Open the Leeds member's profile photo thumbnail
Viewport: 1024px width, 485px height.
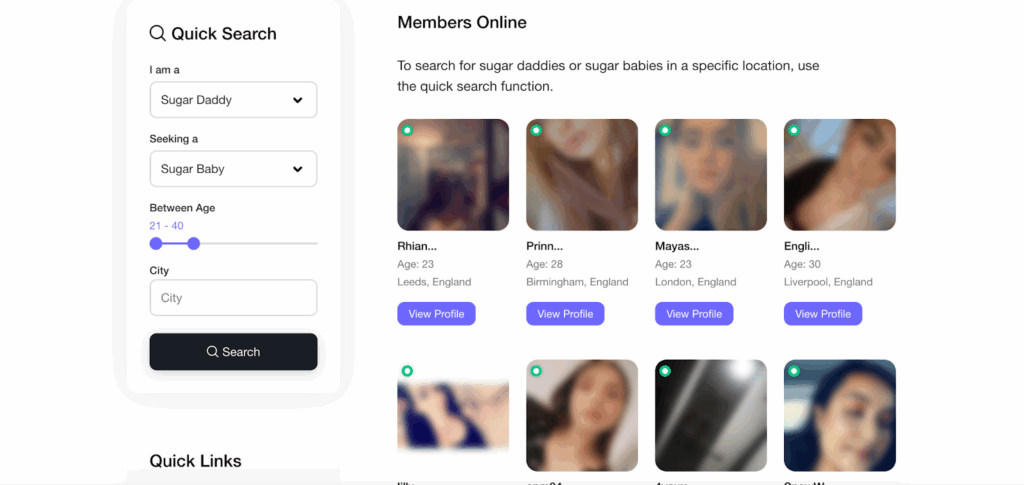coord(453,175)
